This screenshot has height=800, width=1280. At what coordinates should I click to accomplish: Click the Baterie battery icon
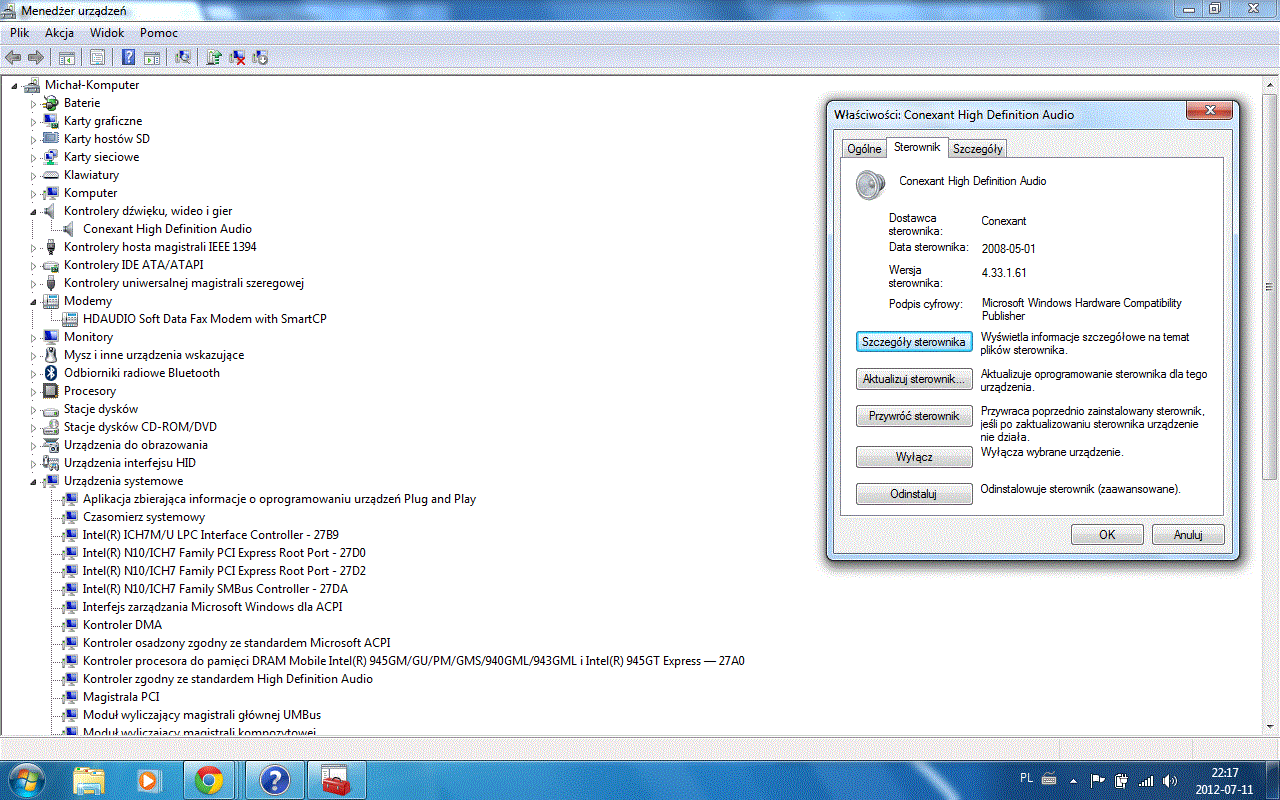click(x=51, y=103)
